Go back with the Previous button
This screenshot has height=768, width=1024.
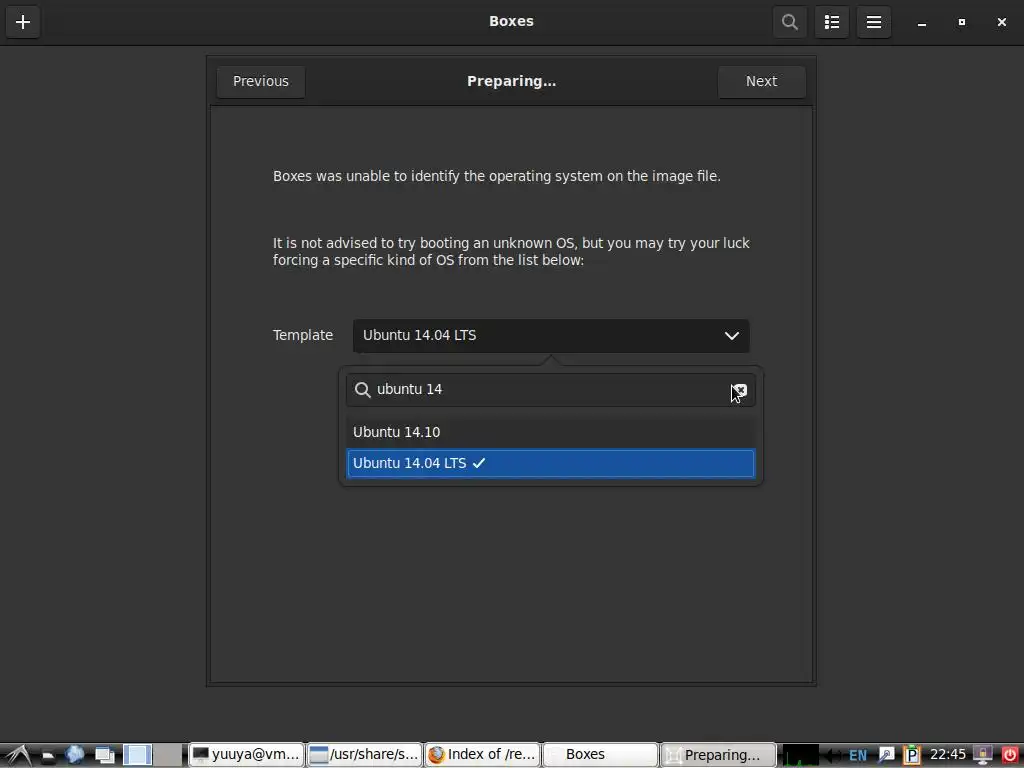click(261, 82)
